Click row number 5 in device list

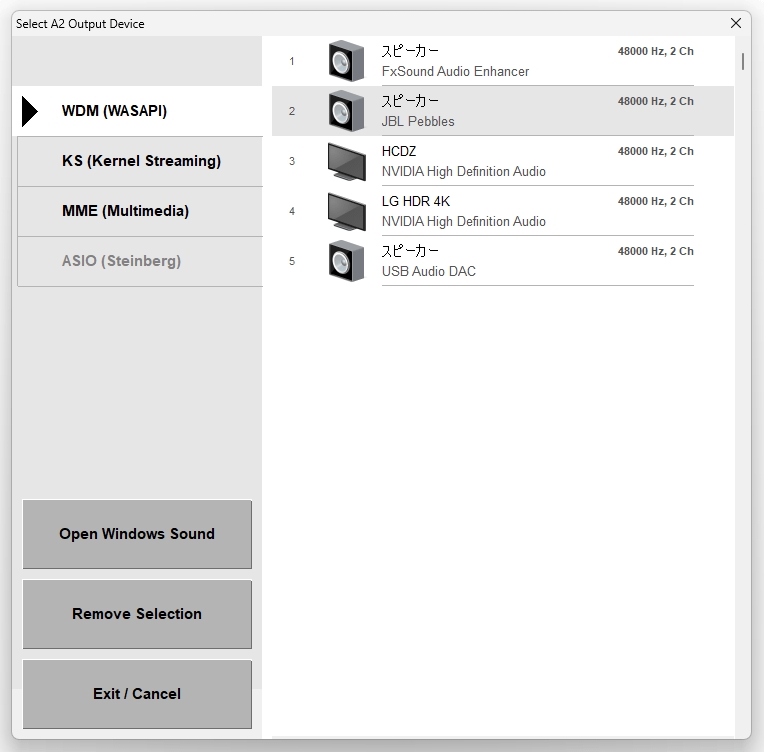point(292,261)
